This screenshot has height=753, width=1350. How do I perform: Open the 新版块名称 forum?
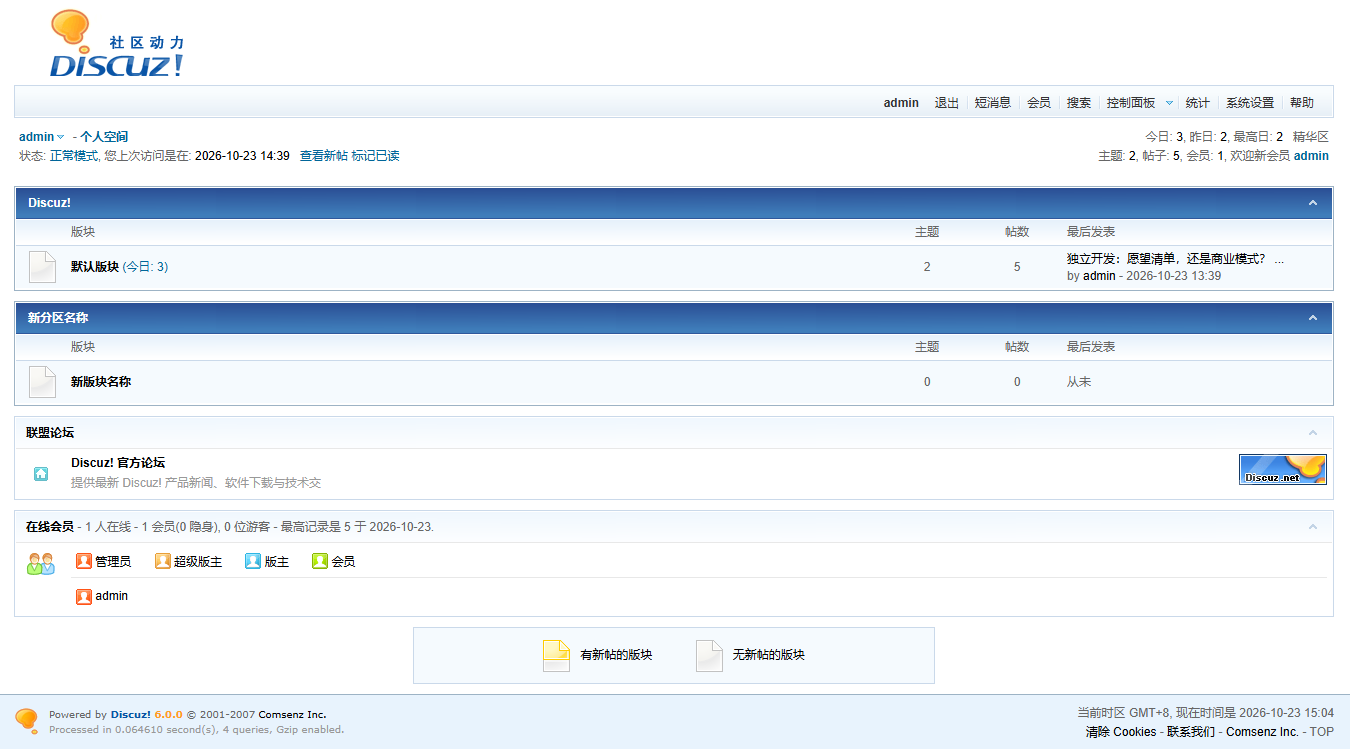pos(101,382)
